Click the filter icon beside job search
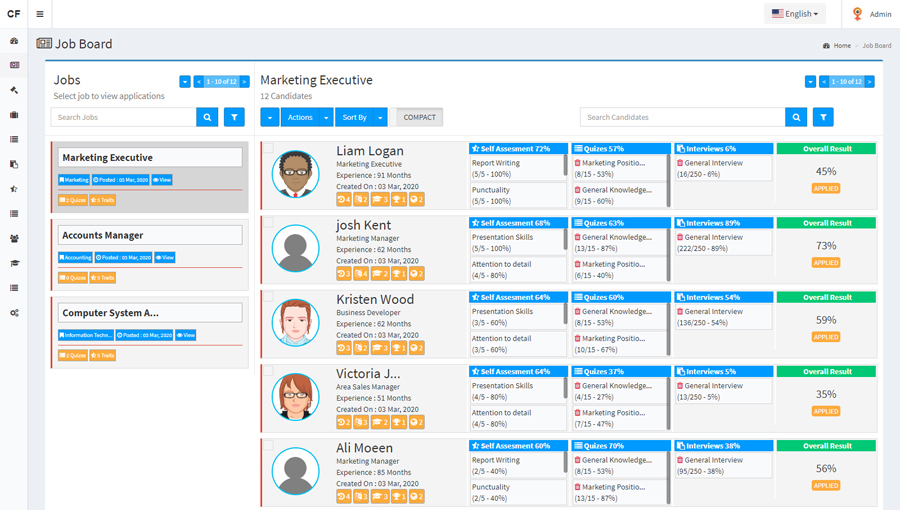Viewport: 900px width, 510px height. (x=234, y=117)
